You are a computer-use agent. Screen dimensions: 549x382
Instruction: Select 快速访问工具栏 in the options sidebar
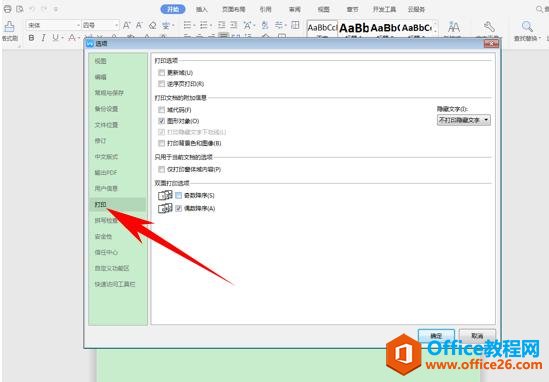coord(115,284)
